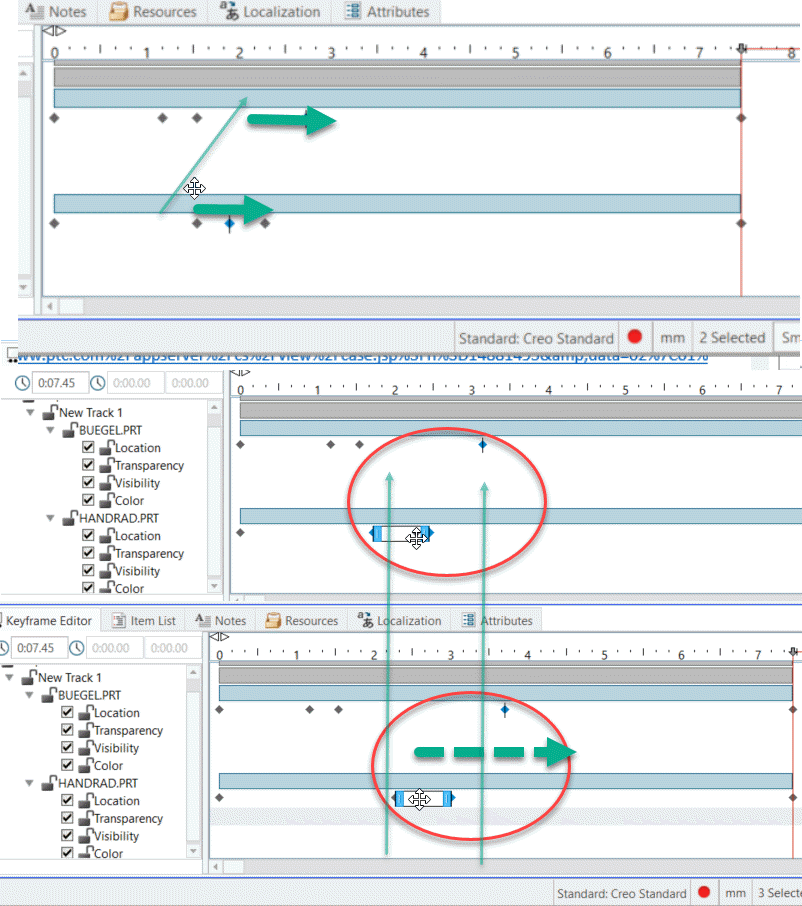Uncheck BUEGEL.PRT Location checkbox in the bottom screenshot
This screenshot has width=802, height=906.
67,712
